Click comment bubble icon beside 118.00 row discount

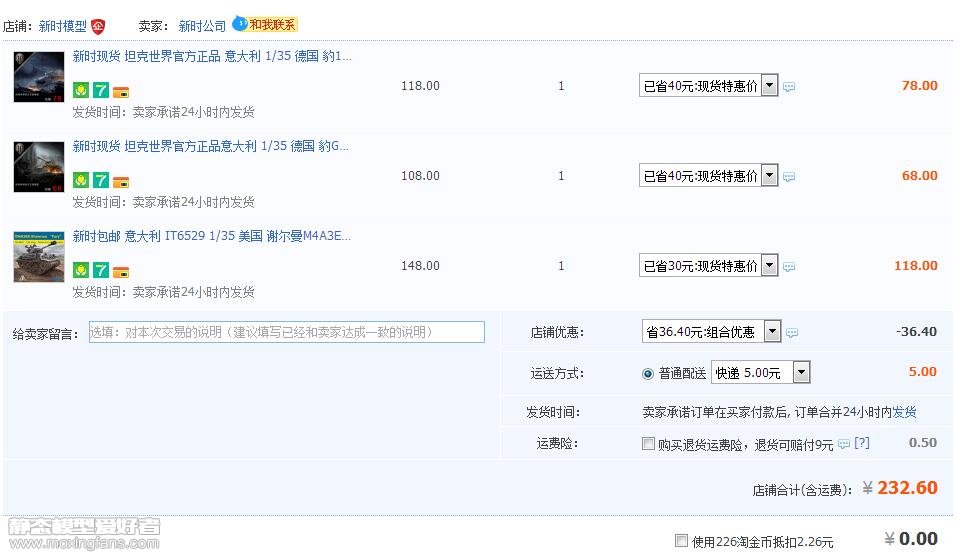[789, 266]
